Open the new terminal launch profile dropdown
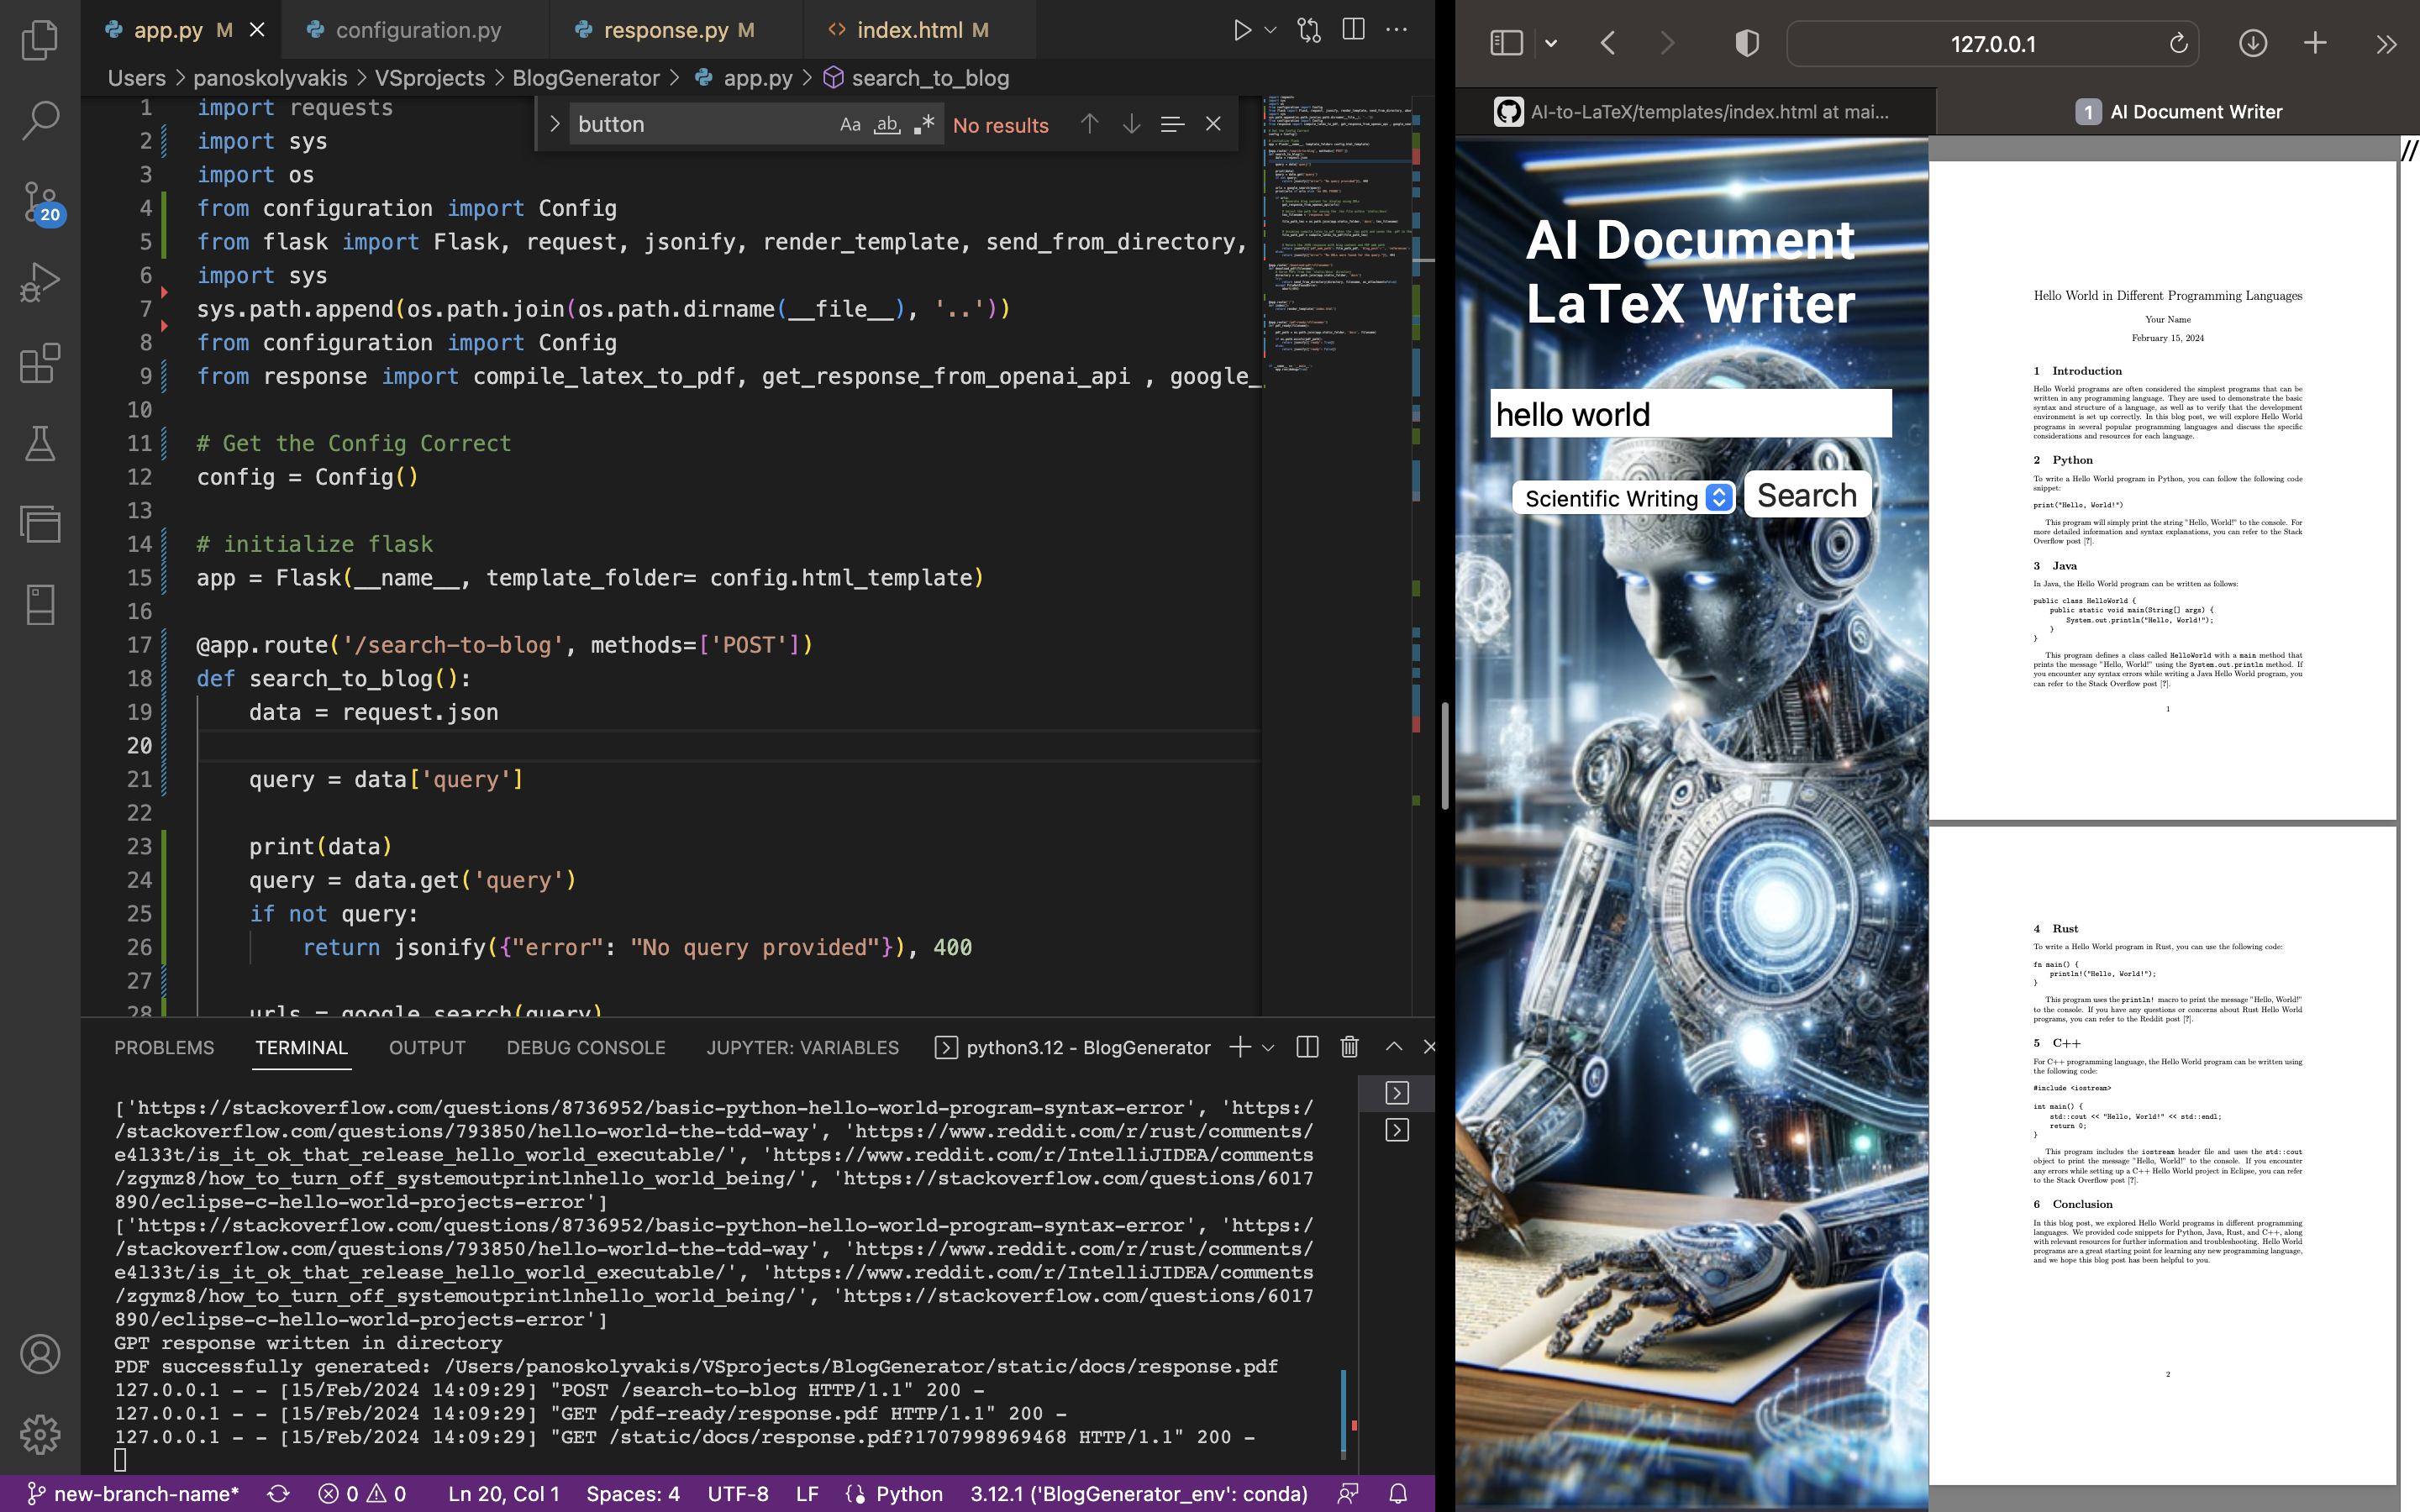The image size is (2420, 1512). coord(1269,1047)
